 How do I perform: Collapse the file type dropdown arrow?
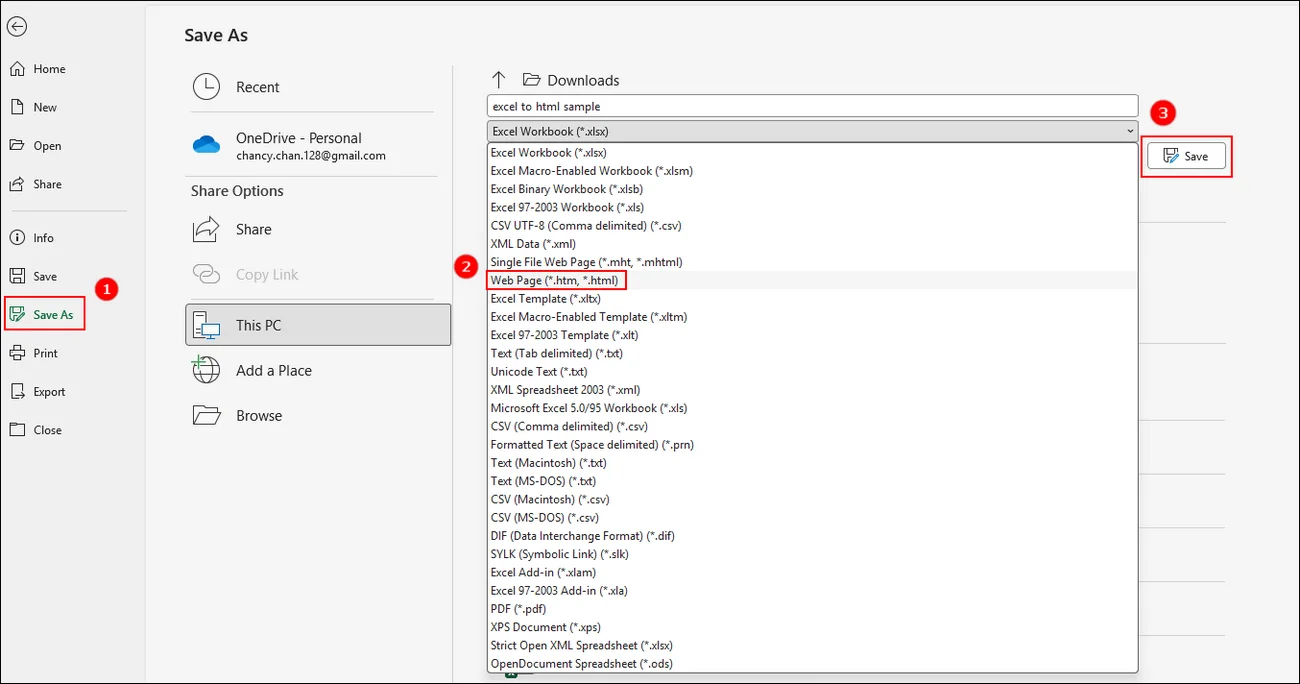[x=1129, y=131]
